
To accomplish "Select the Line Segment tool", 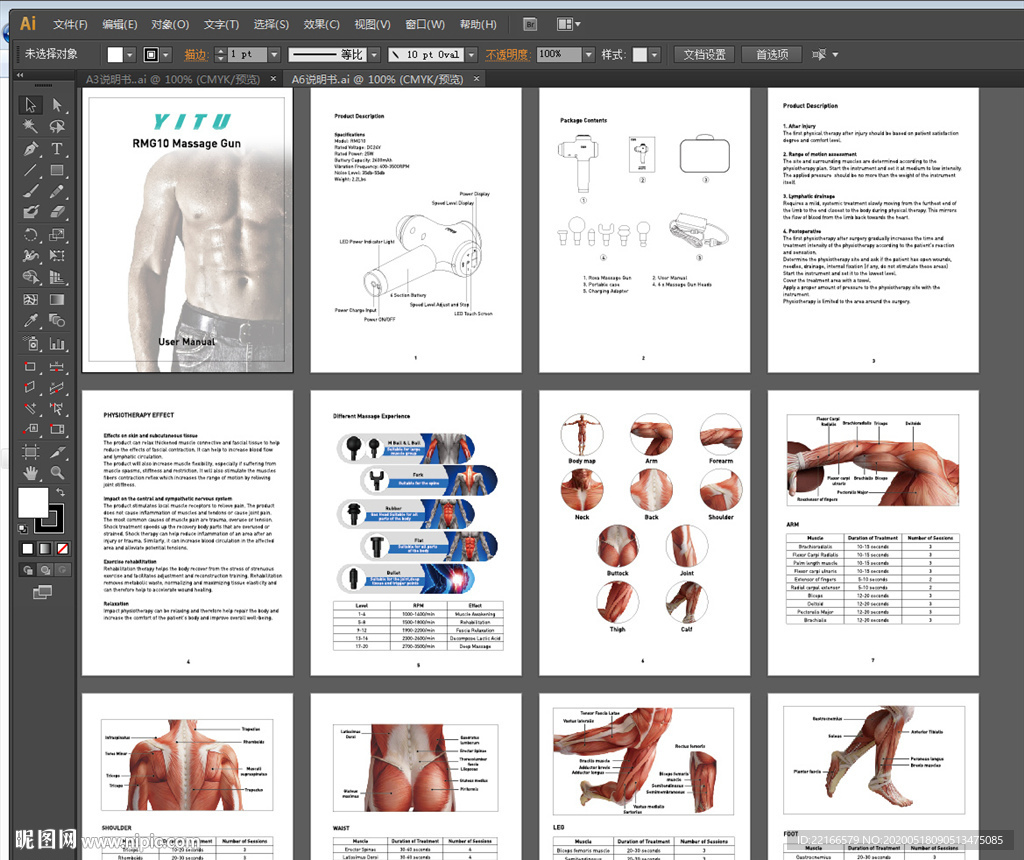I will (30, 170).
